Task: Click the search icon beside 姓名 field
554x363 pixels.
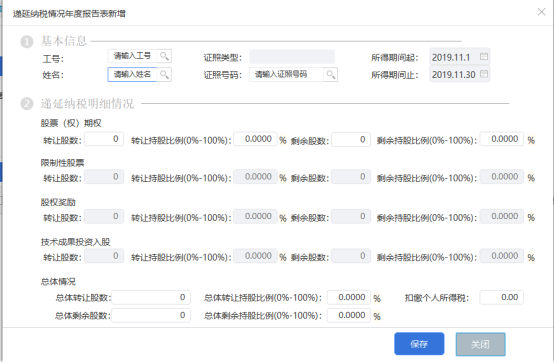Action: coord(164,74)
